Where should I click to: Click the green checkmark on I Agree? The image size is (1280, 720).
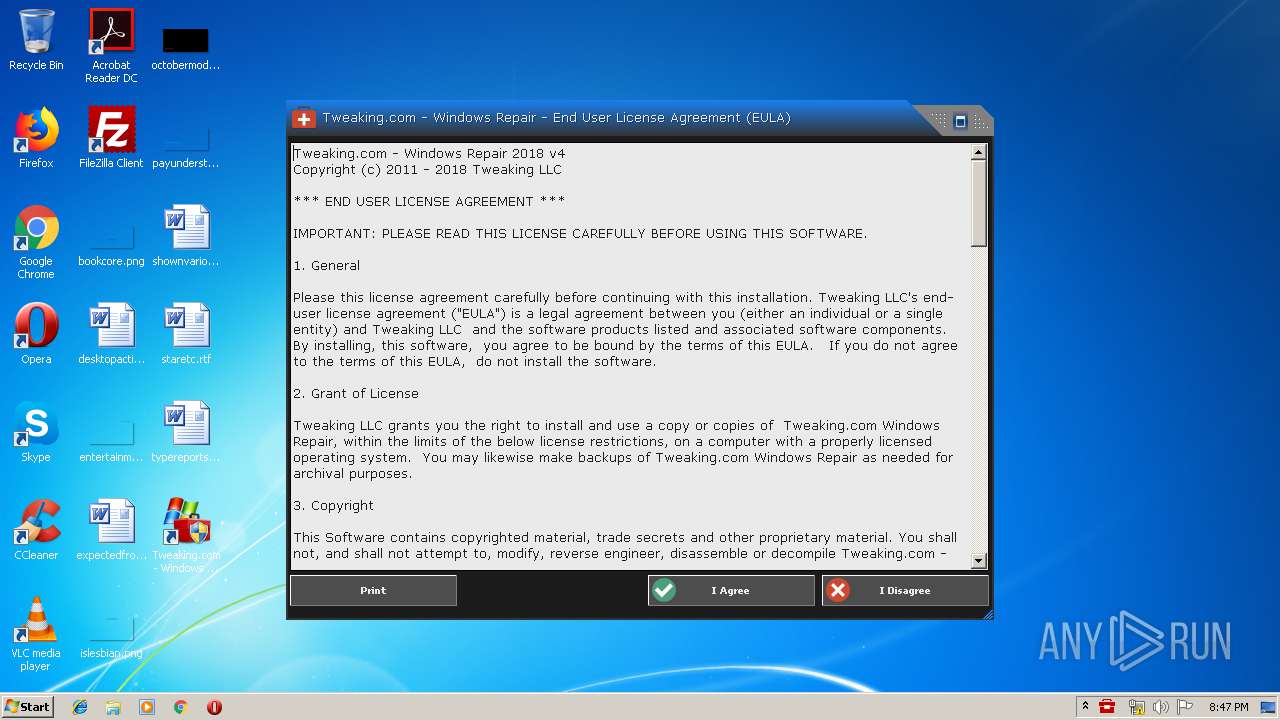coord(664,590)
